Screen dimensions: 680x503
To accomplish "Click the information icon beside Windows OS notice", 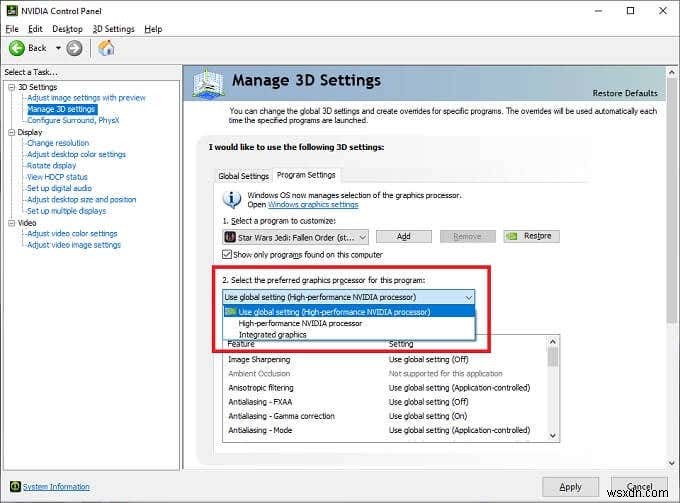I will [232, 199].
